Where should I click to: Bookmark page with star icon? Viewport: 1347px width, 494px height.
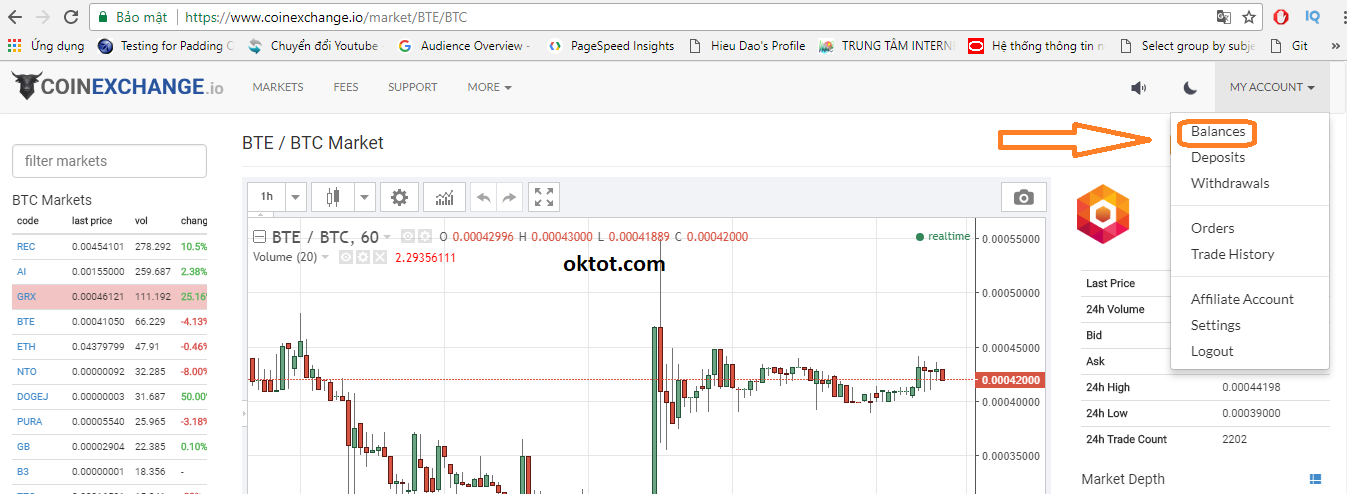pos(1249,17)
